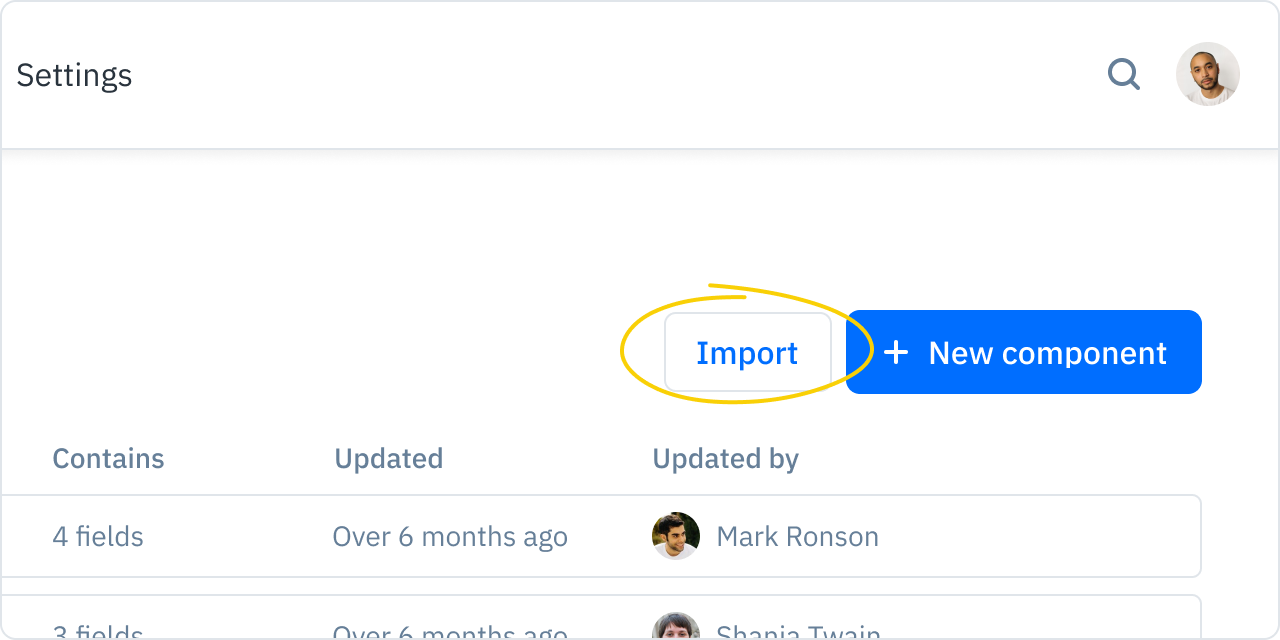This screenshot has height=640, width=1280.
Task: Sort by the Updated by column header
Action: tap(725, 458)
